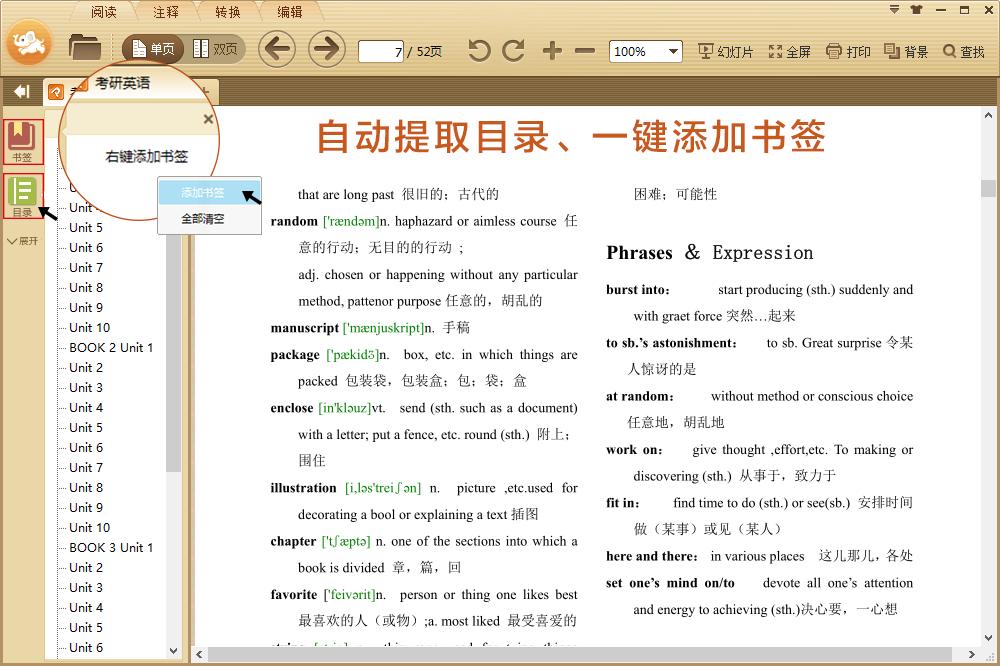Collapse the sidebar with arrow icon

(22, 92)
